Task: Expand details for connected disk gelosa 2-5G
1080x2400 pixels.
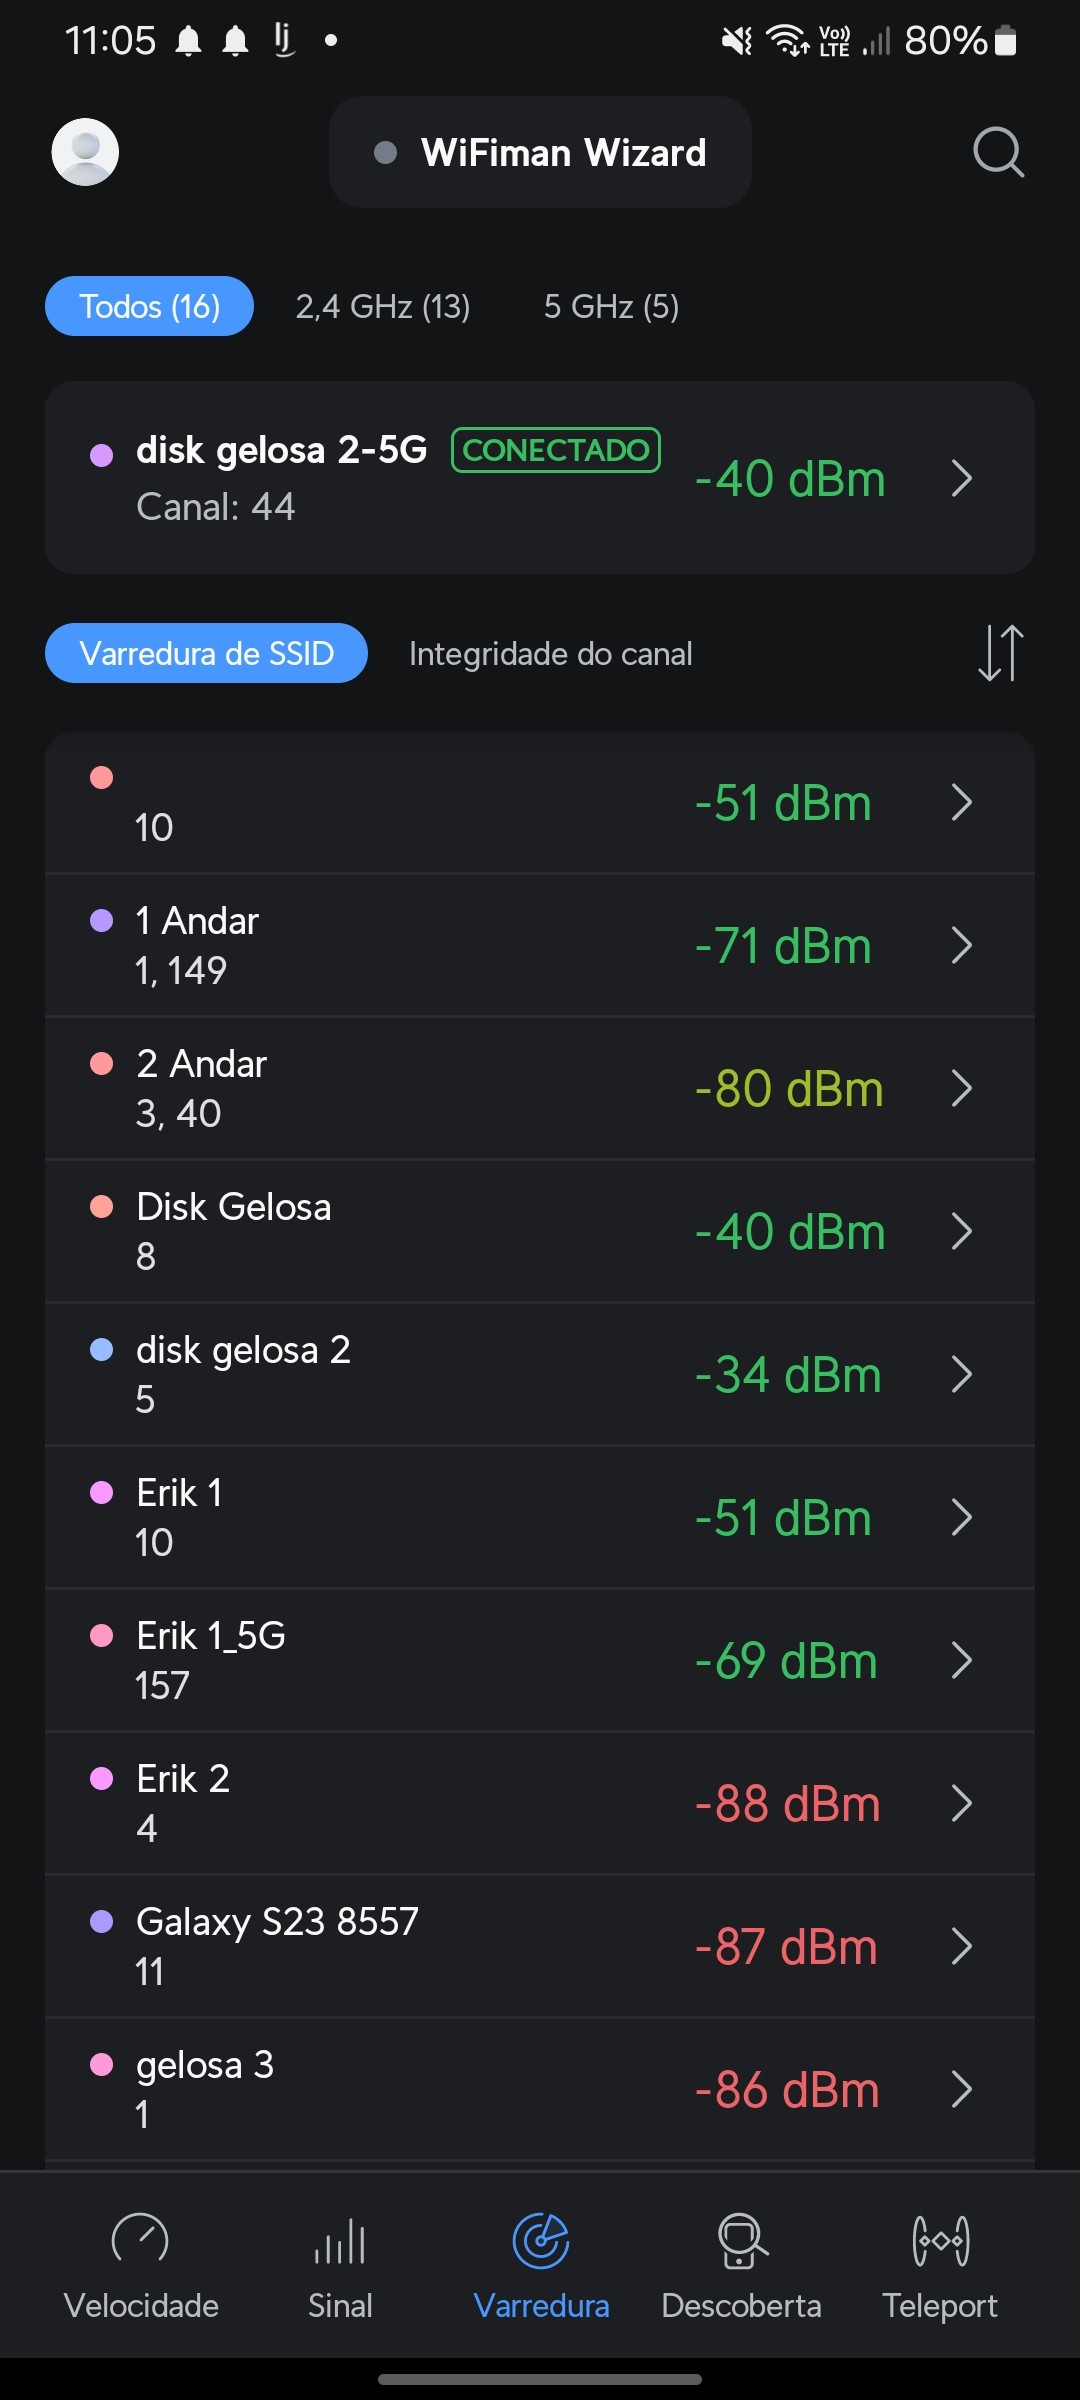Action: 961,478
